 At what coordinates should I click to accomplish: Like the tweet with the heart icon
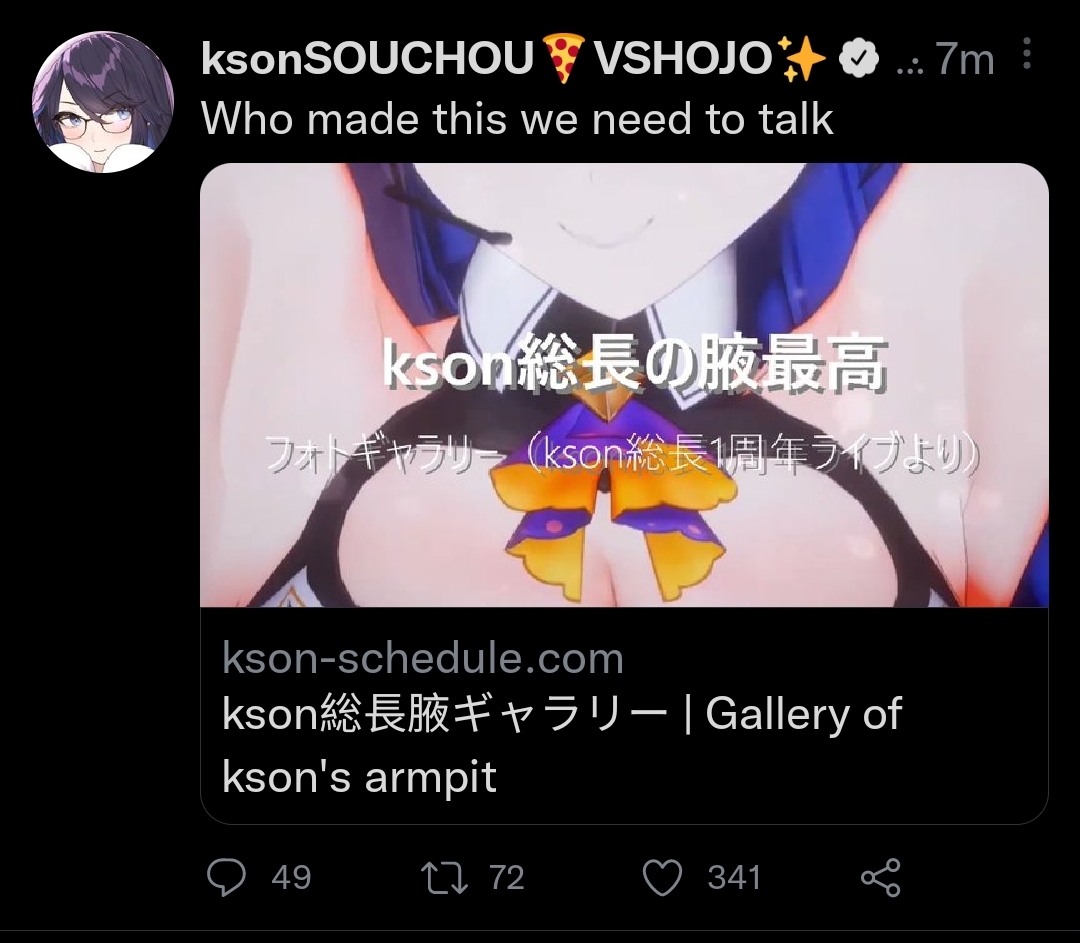662,878
